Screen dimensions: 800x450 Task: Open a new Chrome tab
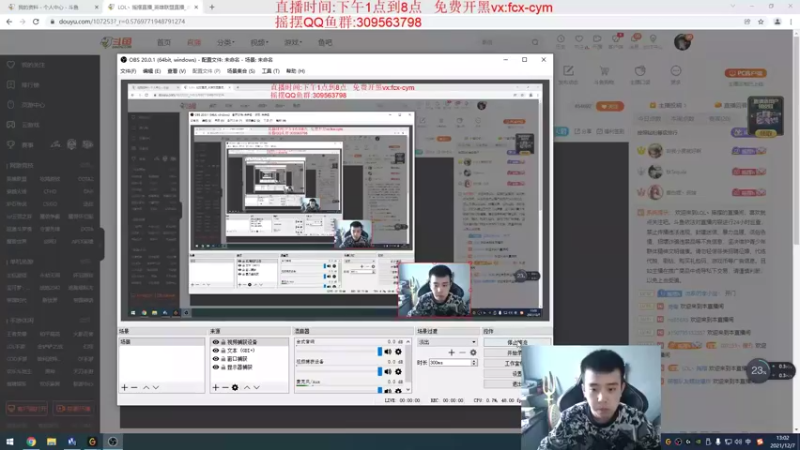212,7
